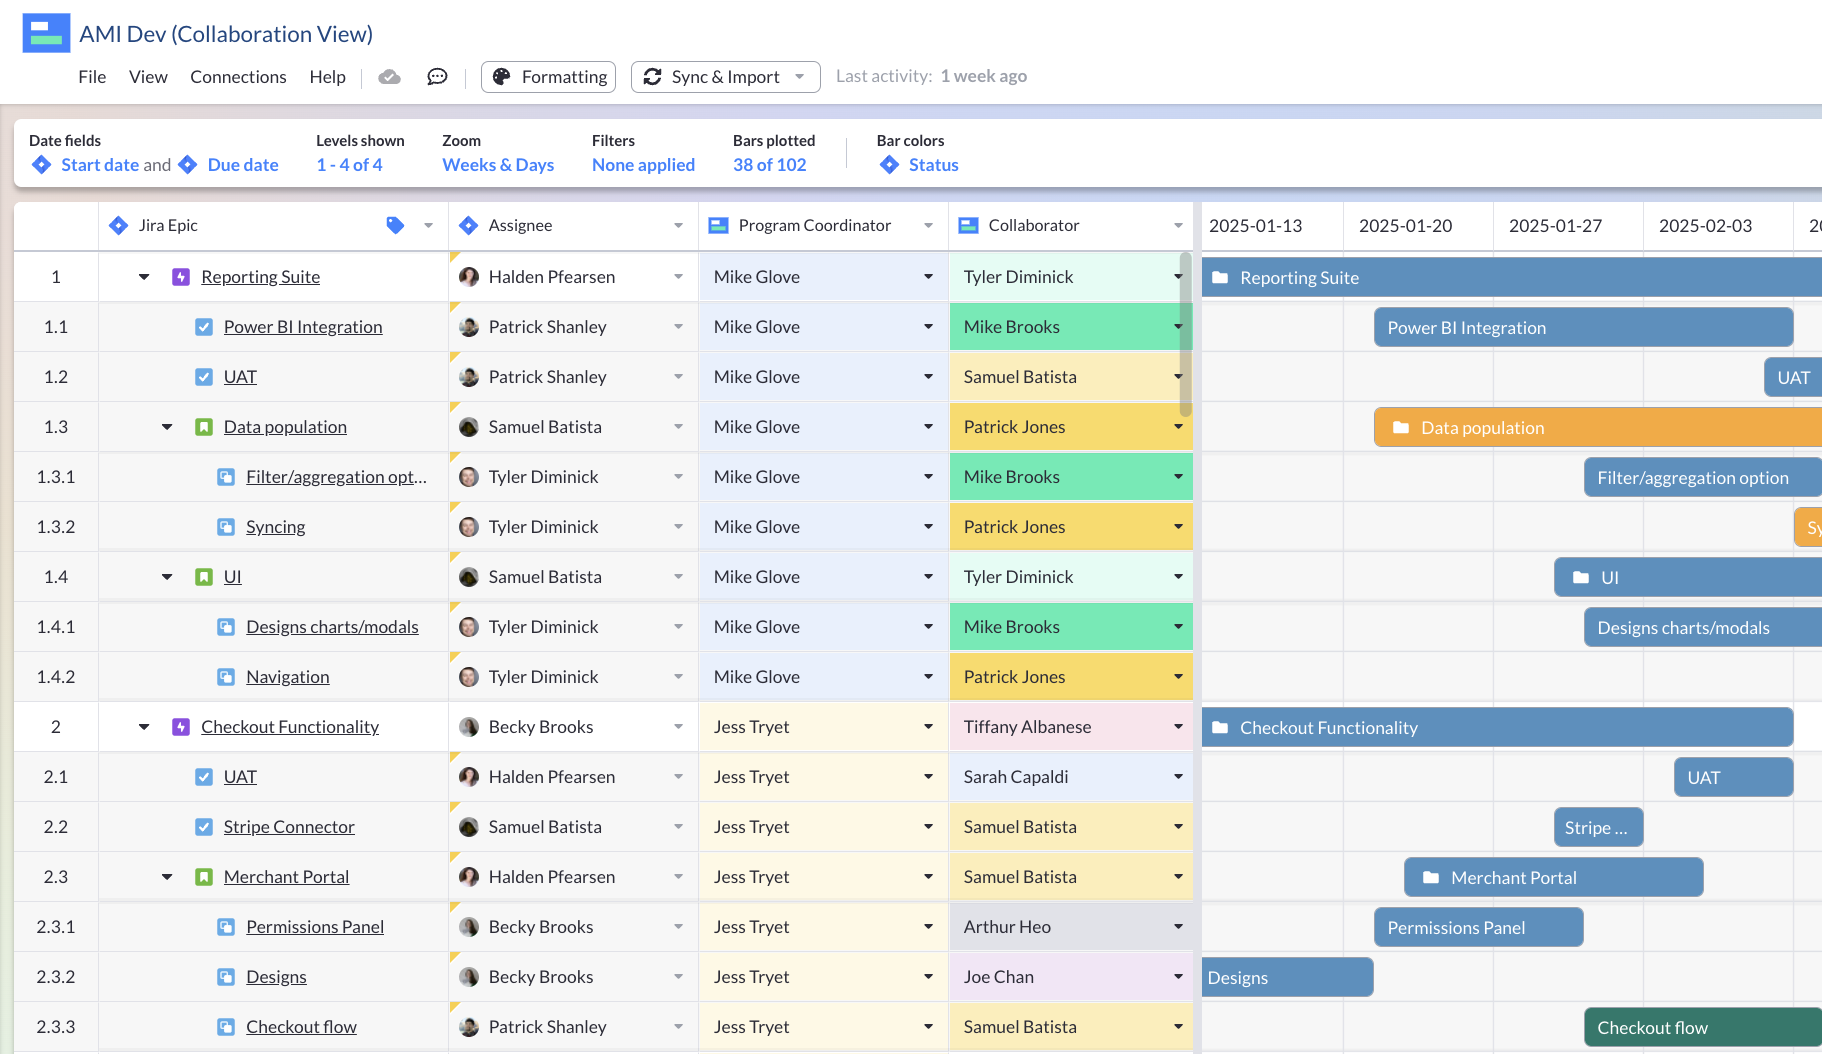Image resolution: width=1822 pixels, height=1054 pixels.
Task: Open the Sync & Import dropdown
Action: point(725,77)
